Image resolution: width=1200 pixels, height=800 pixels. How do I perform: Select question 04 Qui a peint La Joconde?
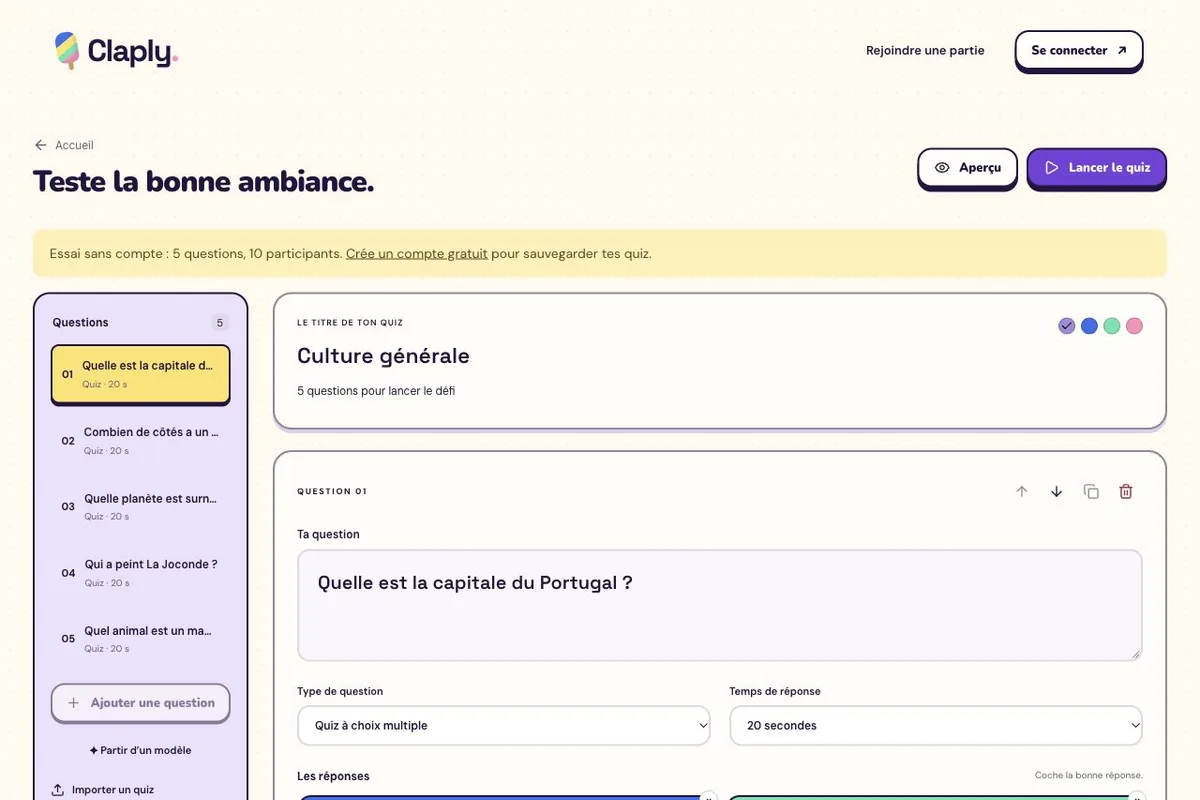(141, 572)
